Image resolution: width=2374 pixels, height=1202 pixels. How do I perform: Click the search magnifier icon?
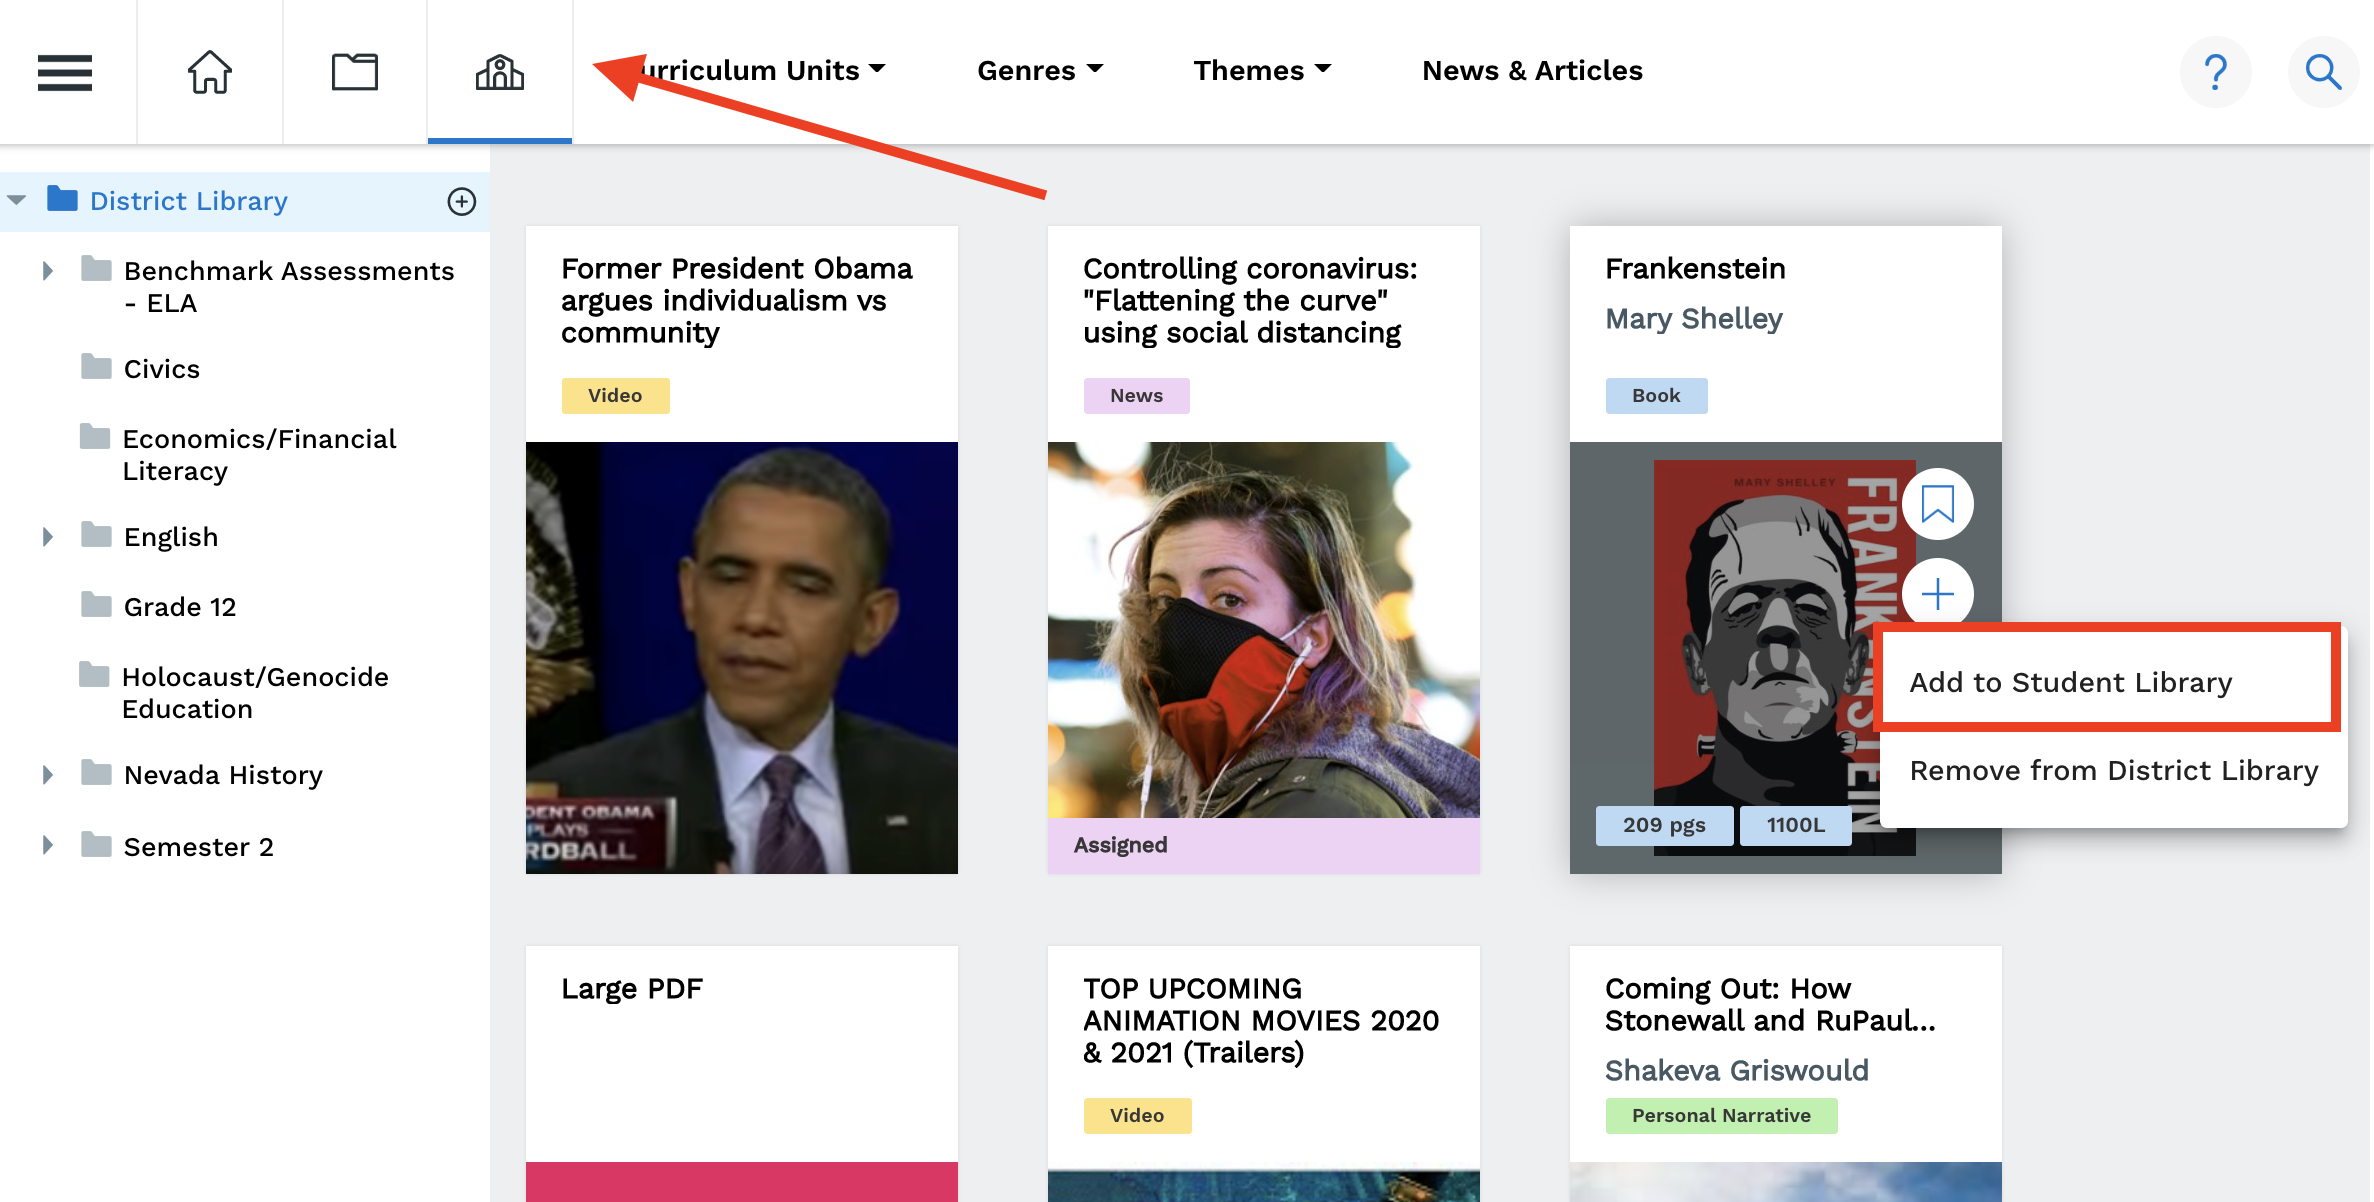click(2323, 72)
